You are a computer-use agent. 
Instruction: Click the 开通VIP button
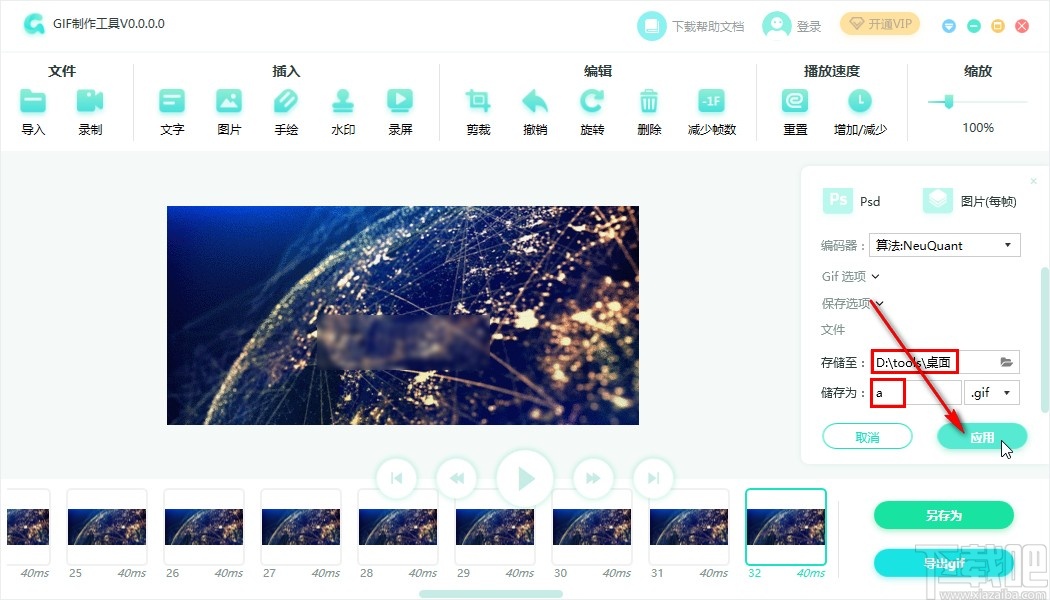[x=880, y=24]
